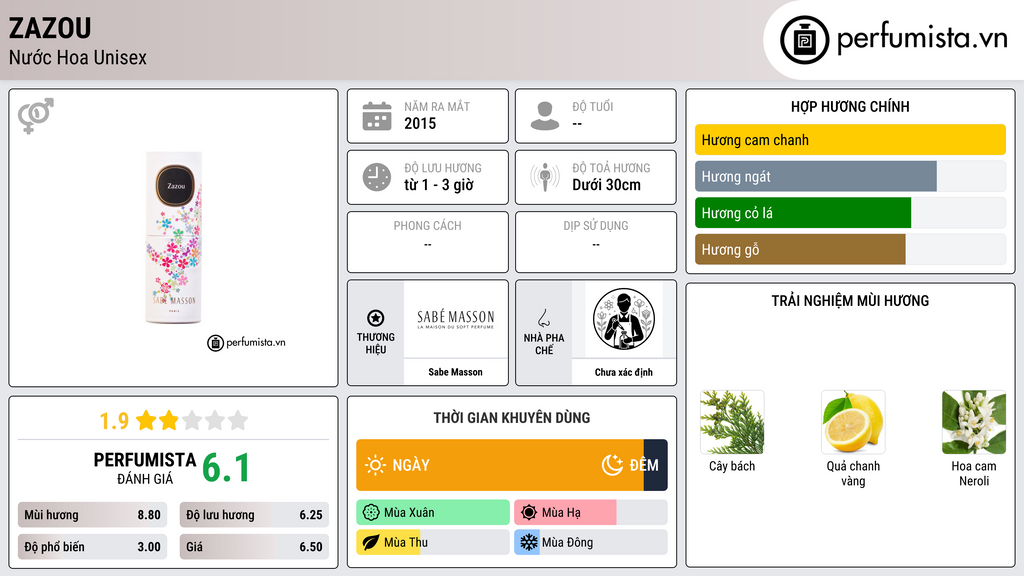Click the perfumista.vn bottle logo icon
The width and height of the screenshot is (1024, 576).
click(x=804, y=40)
